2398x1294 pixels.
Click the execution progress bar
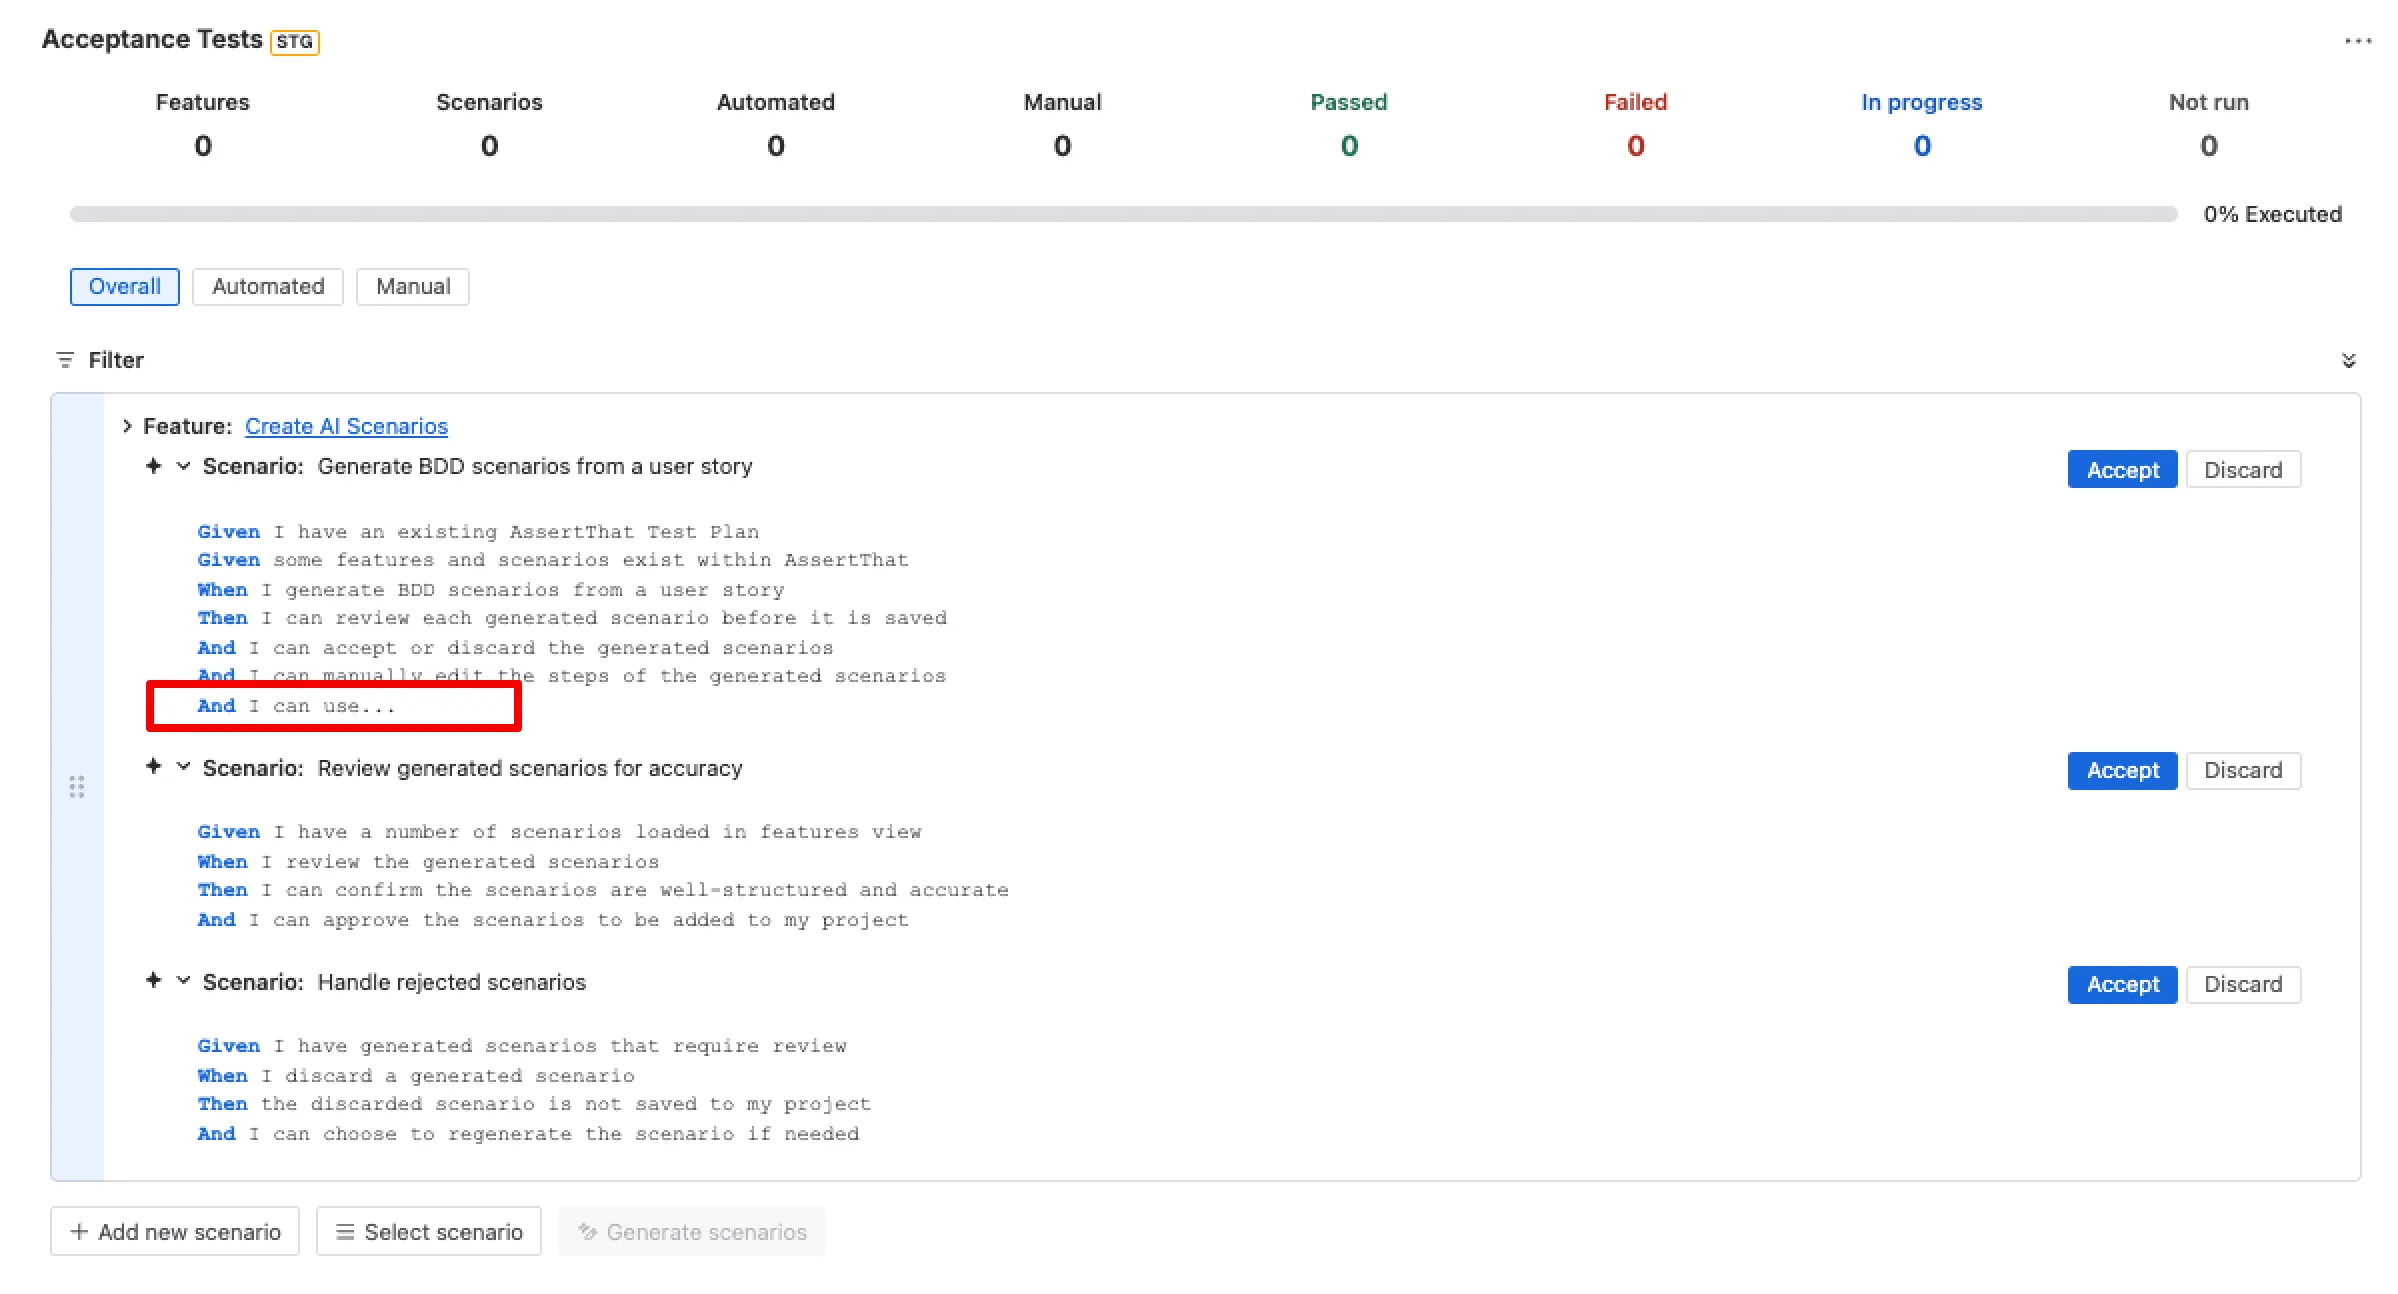pos(1123,214)
